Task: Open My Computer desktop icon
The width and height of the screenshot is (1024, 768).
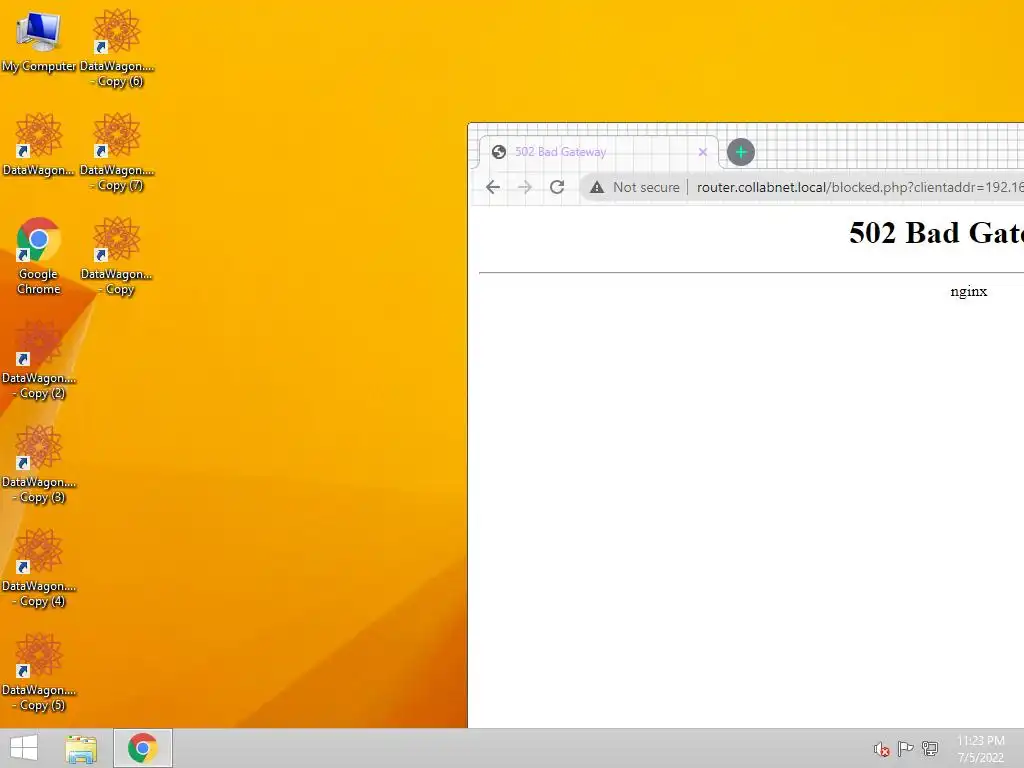Action: 39,41
